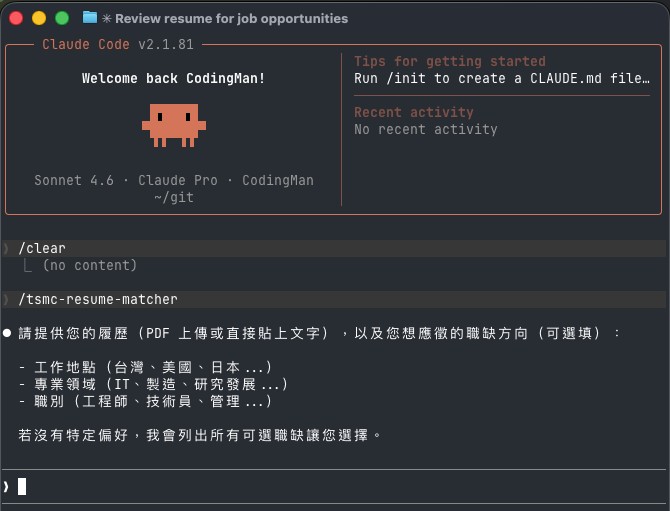Click the white bullet before '請提供您的履歷'
Viewport: 670px width, 511px height.
tap(7, 333)
